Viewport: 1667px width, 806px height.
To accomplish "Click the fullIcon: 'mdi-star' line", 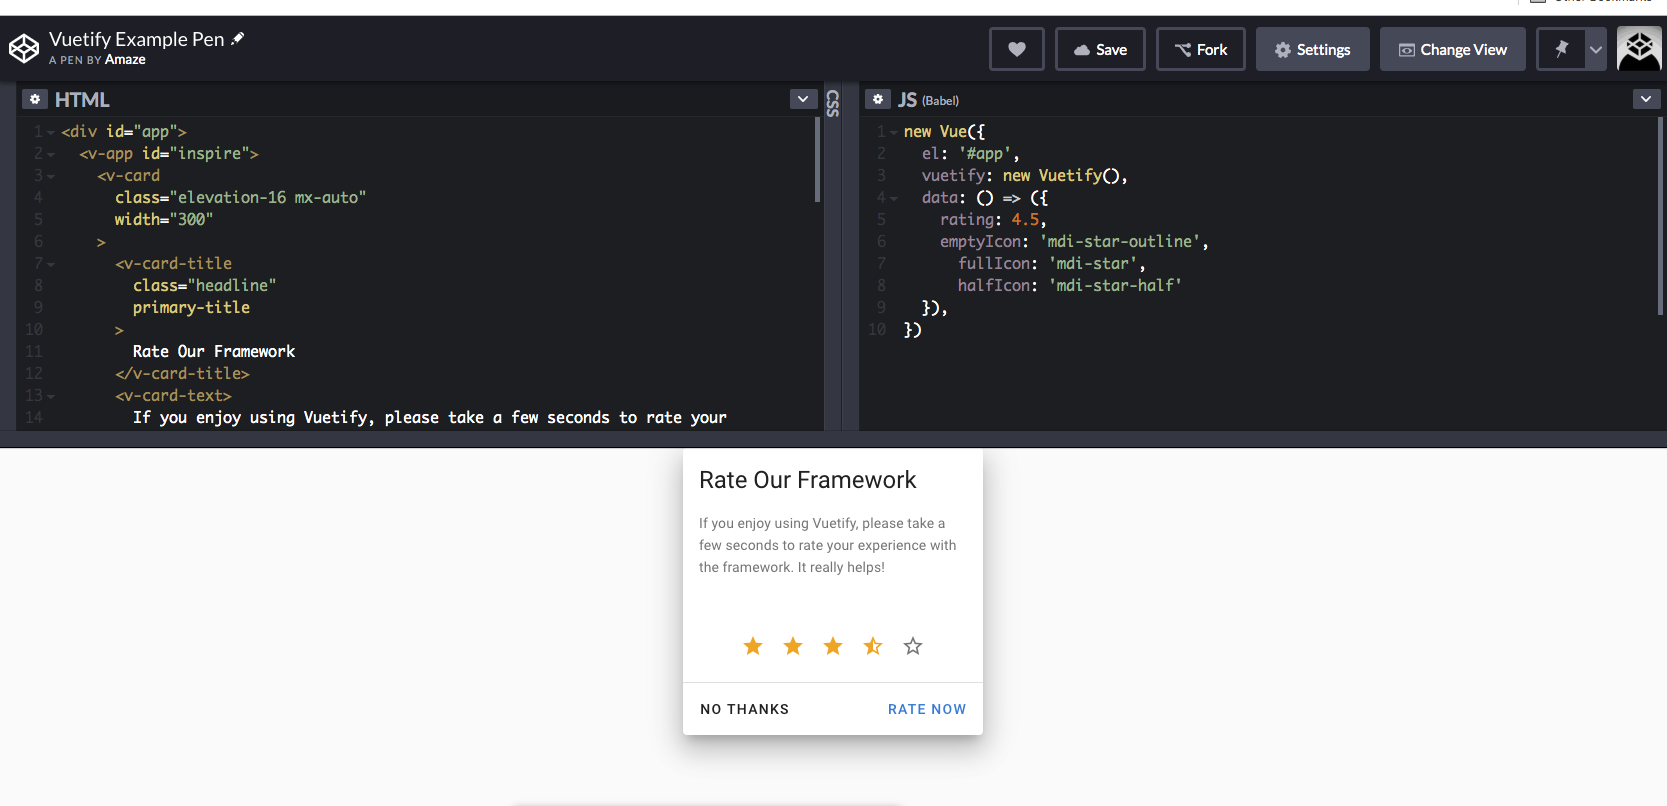I will (1052, 264).
